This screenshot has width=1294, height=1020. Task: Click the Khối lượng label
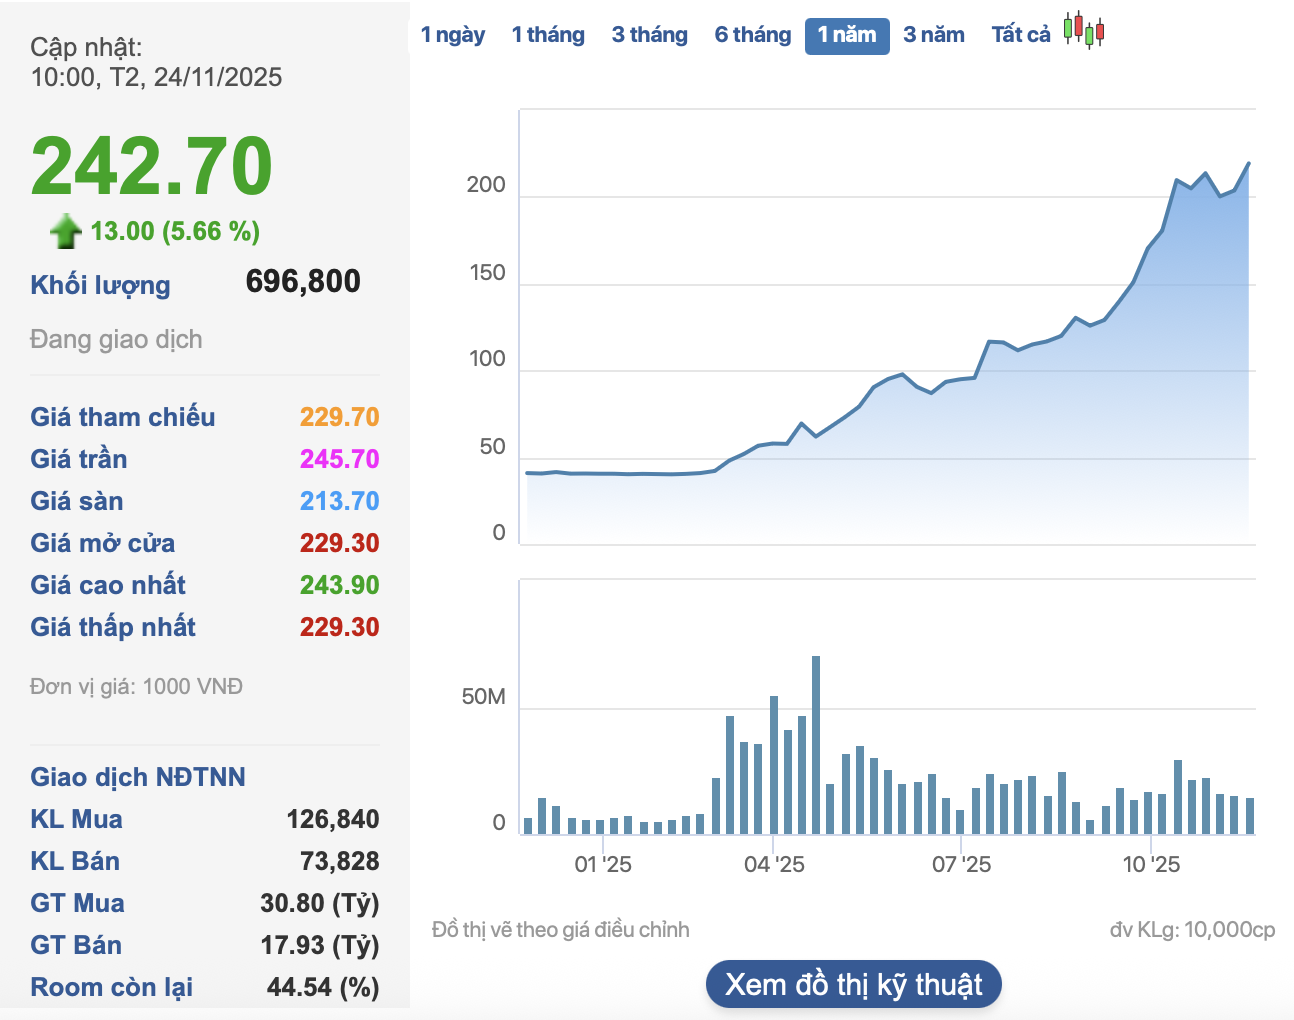pos(100,285)
